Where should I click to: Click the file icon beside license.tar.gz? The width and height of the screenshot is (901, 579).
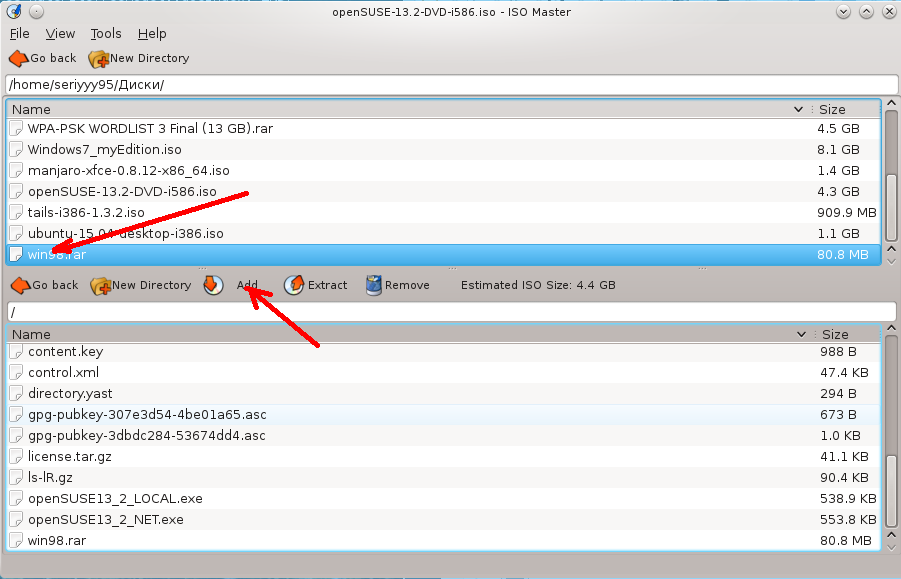point(16,457)
